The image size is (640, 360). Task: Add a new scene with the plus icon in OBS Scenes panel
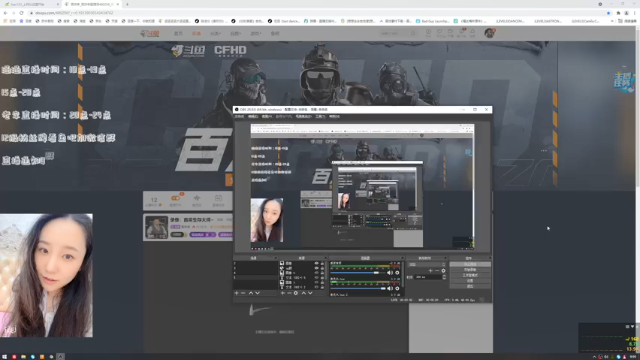click(236, 293)
